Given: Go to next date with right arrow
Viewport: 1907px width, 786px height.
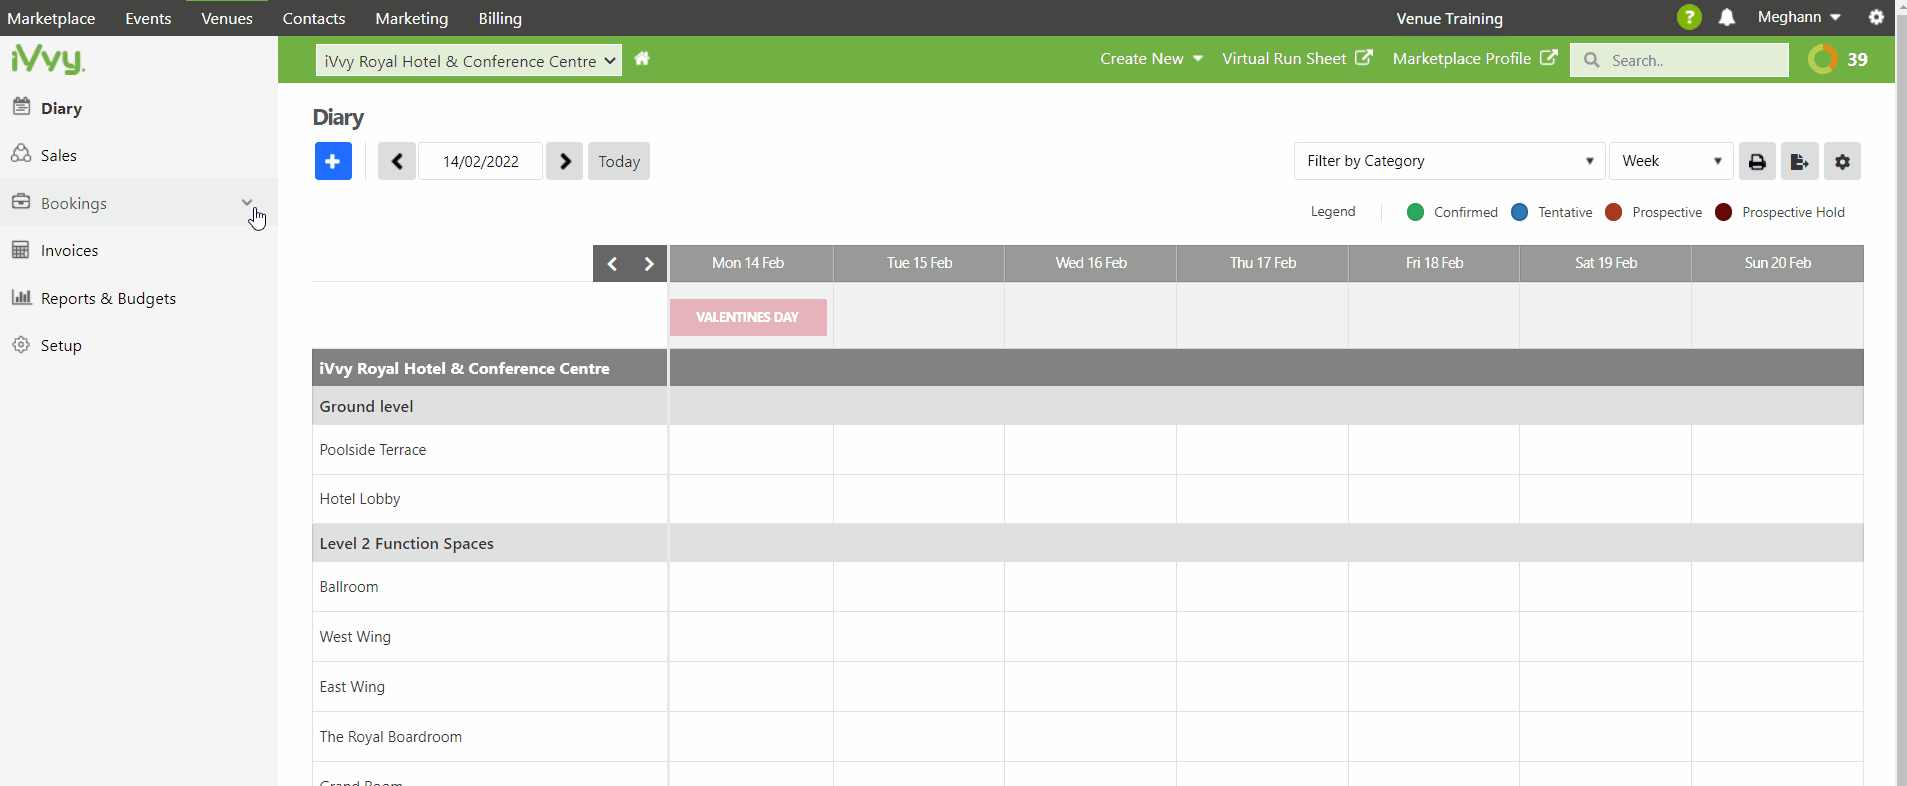Looking at the screenshot, I should pos(565,161).
